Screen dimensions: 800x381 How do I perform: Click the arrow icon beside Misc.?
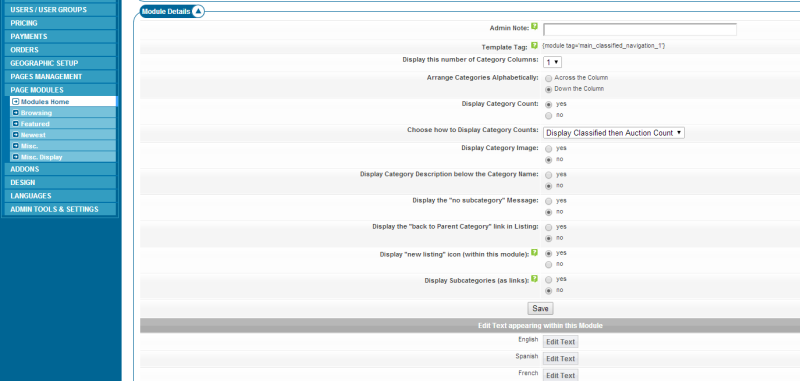16,146
